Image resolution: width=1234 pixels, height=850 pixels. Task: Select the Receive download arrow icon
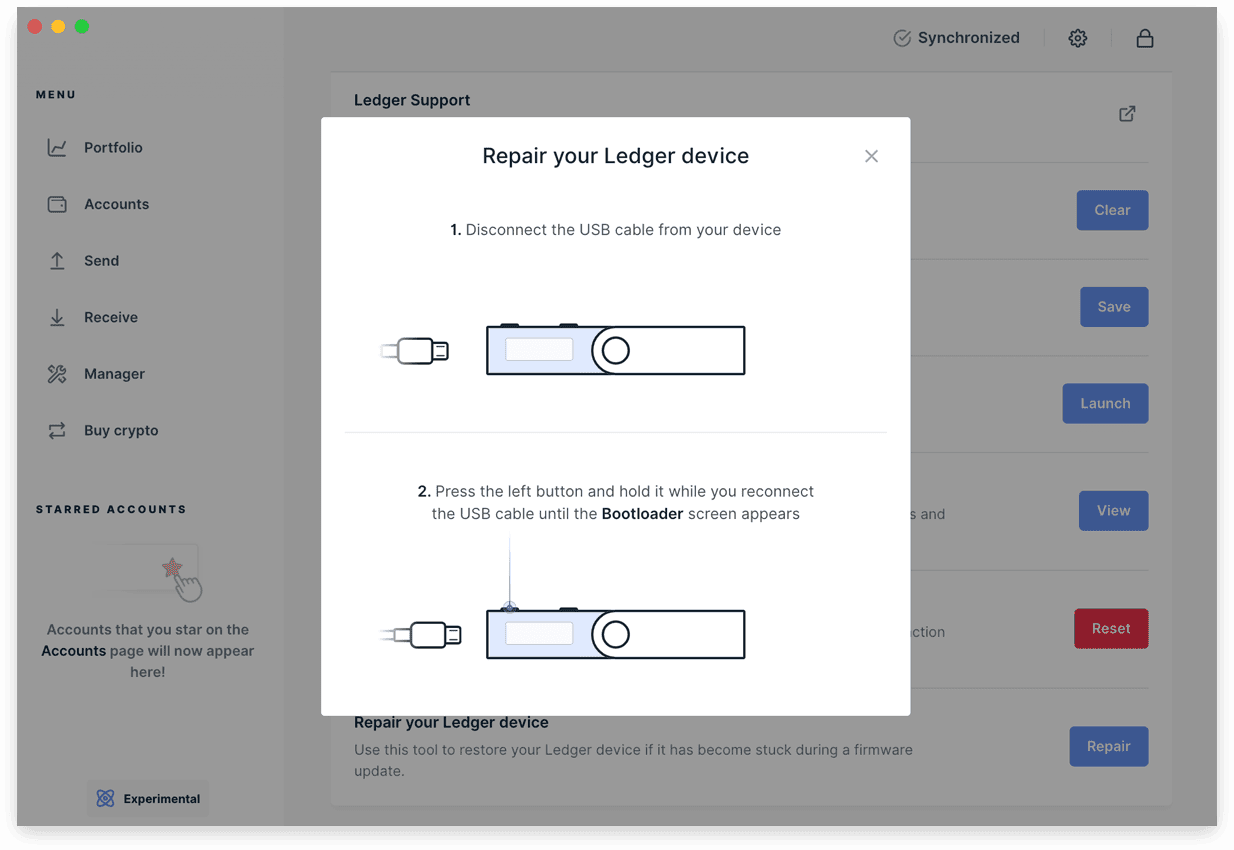pos(57,318)
